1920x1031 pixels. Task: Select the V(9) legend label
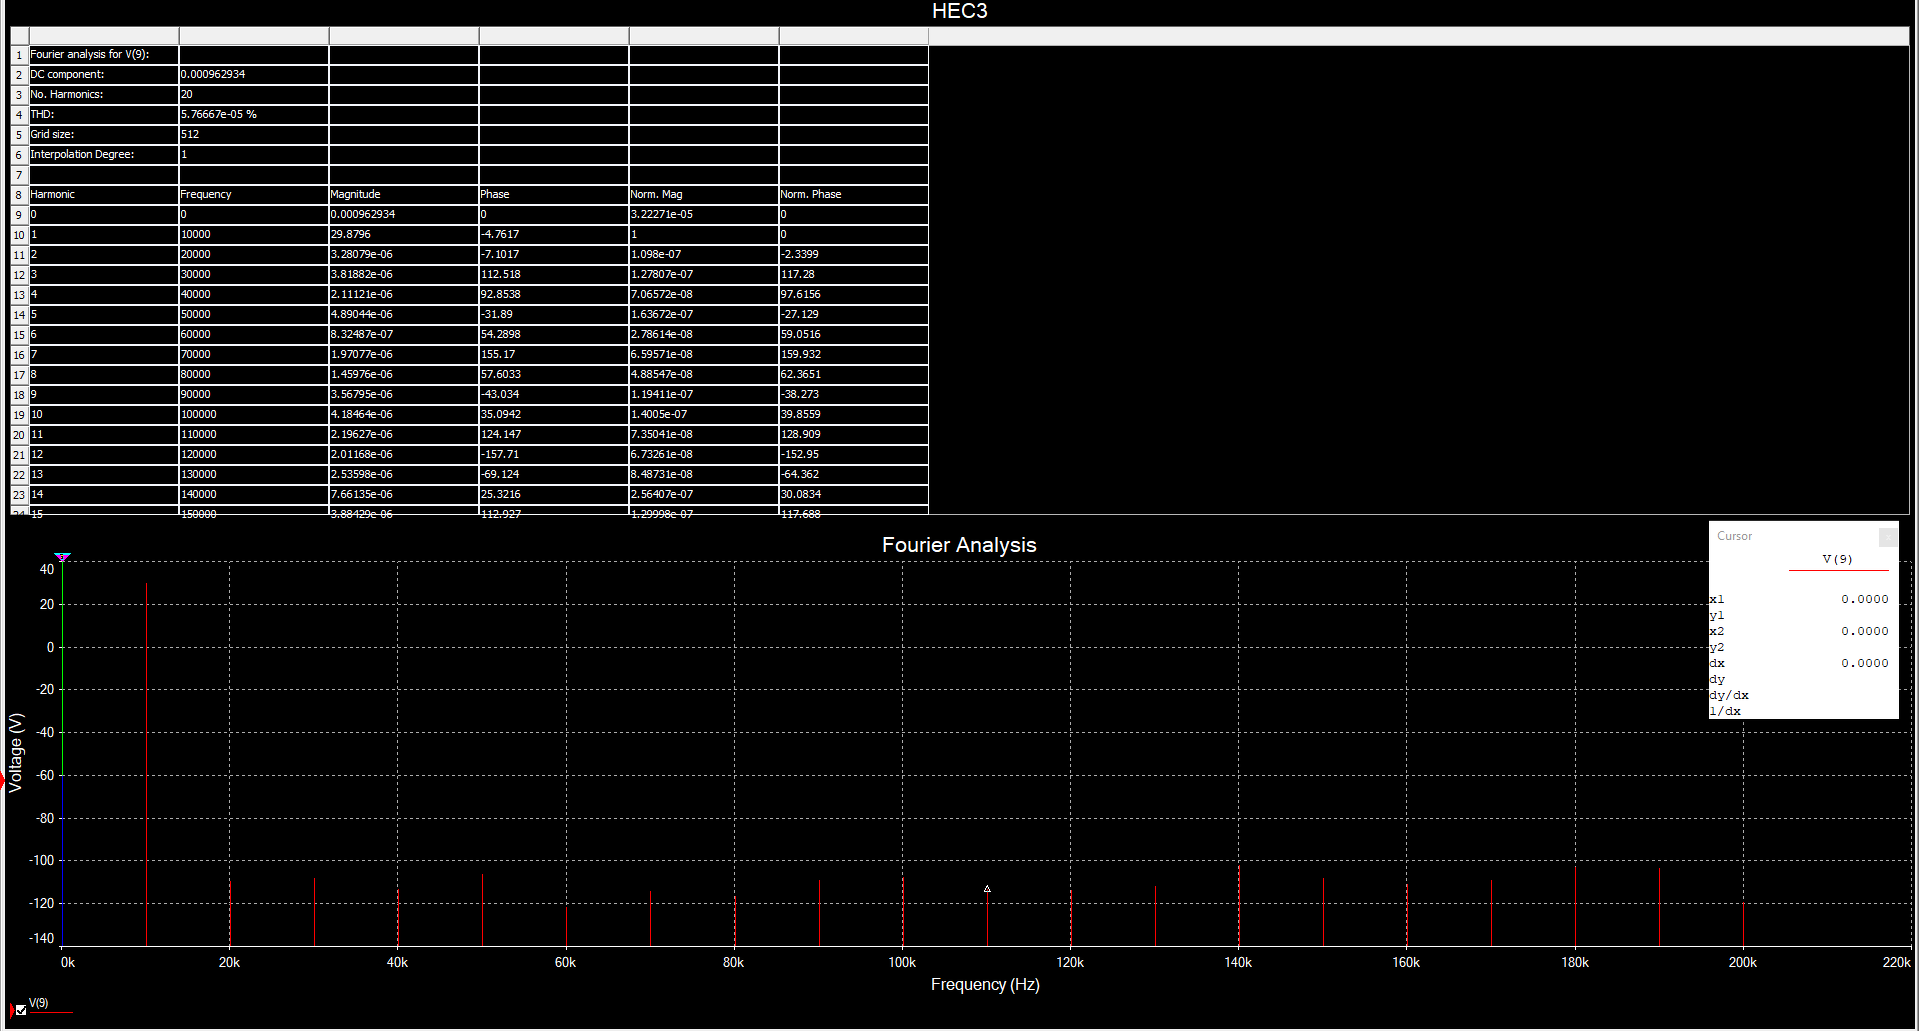click(x=39, y=1003)
